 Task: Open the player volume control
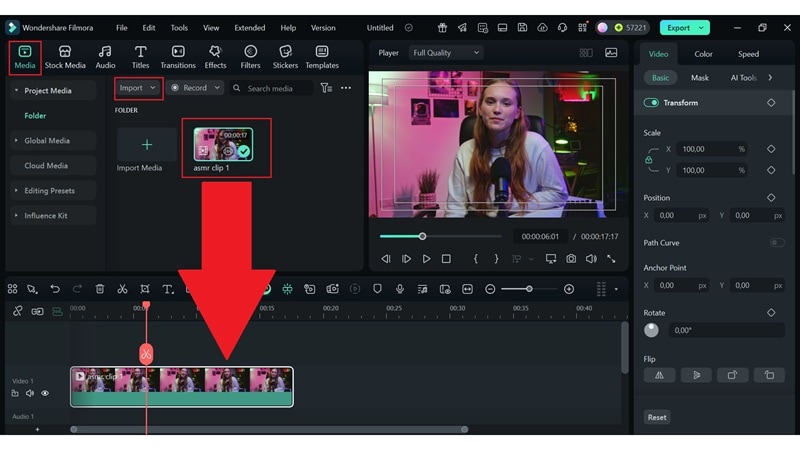click(591, 259)
